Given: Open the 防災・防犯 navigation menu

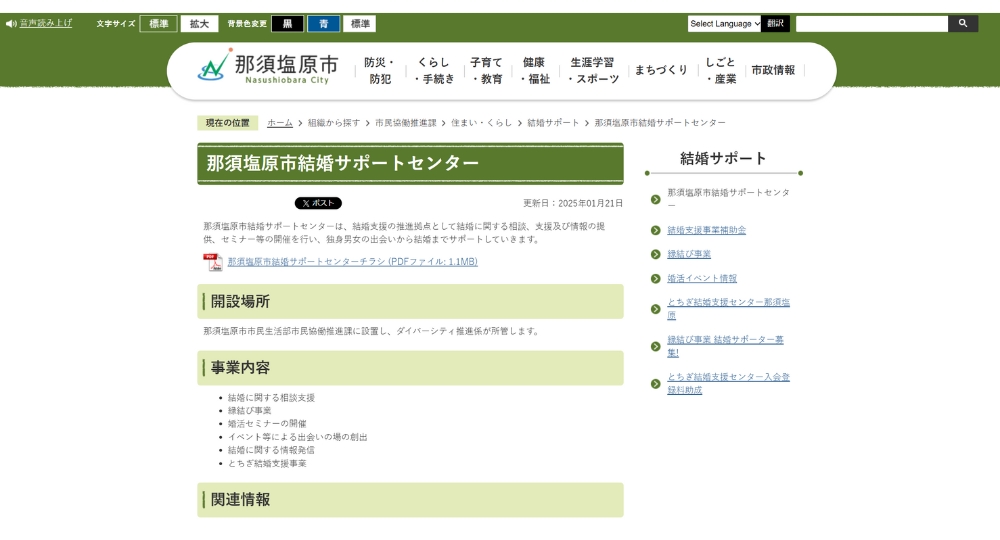Looking at the screenshot, I should click(380, 70).
